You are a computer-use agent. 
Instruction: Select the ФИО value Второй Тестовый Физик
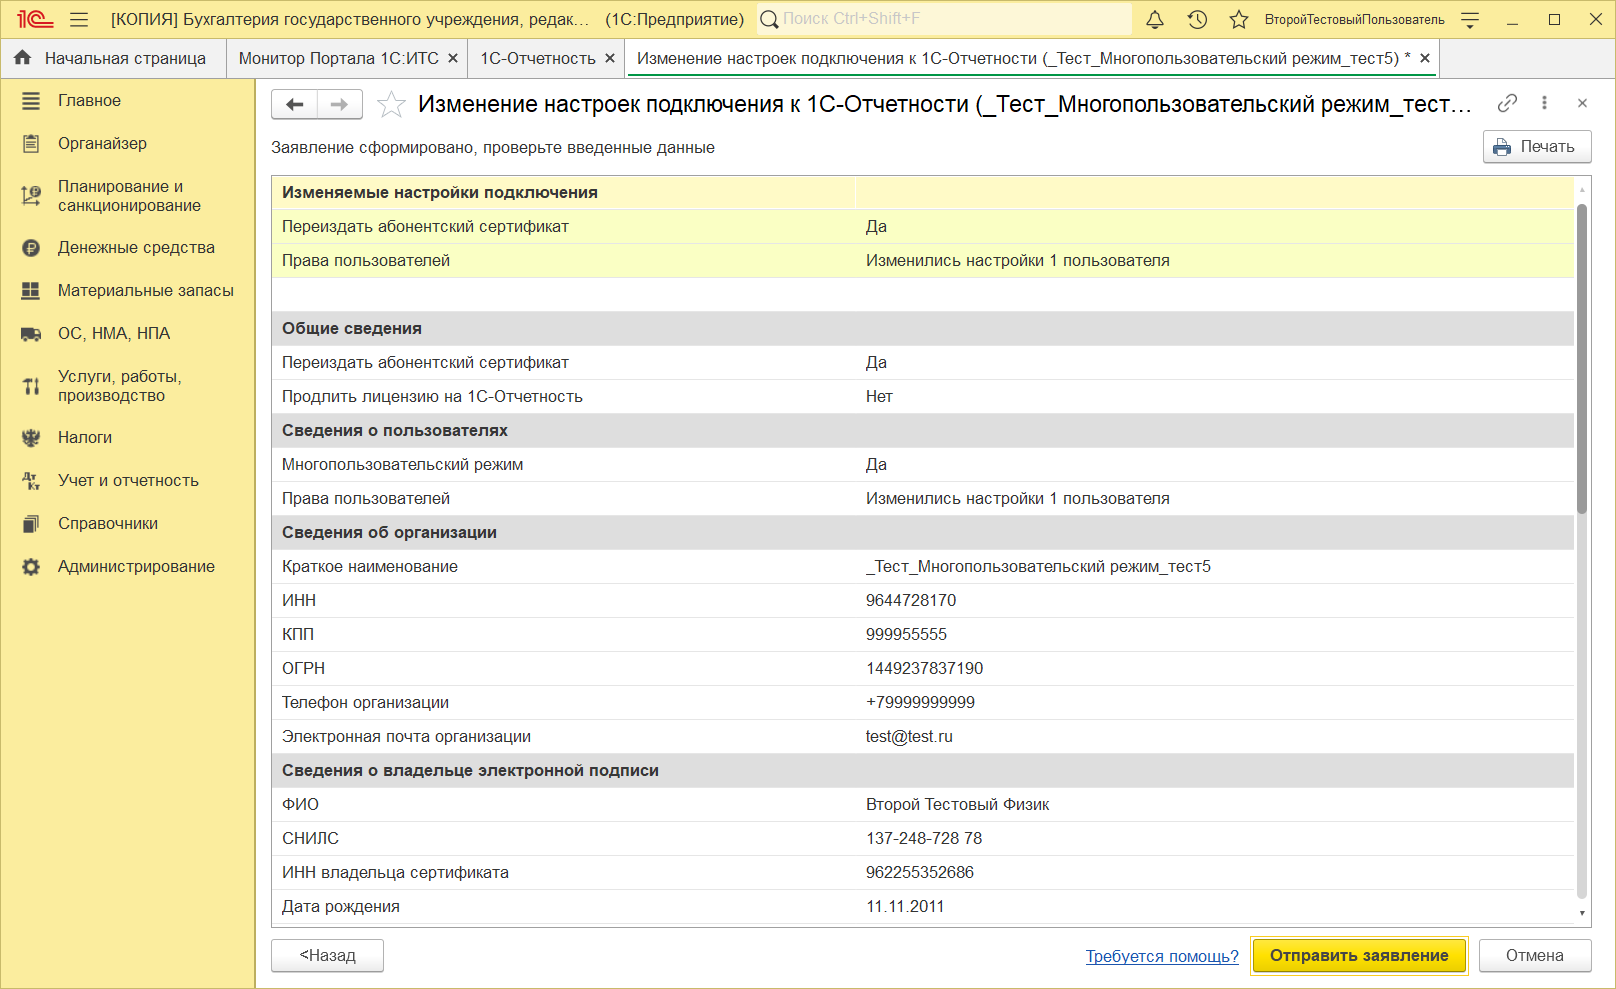point(957,805)
